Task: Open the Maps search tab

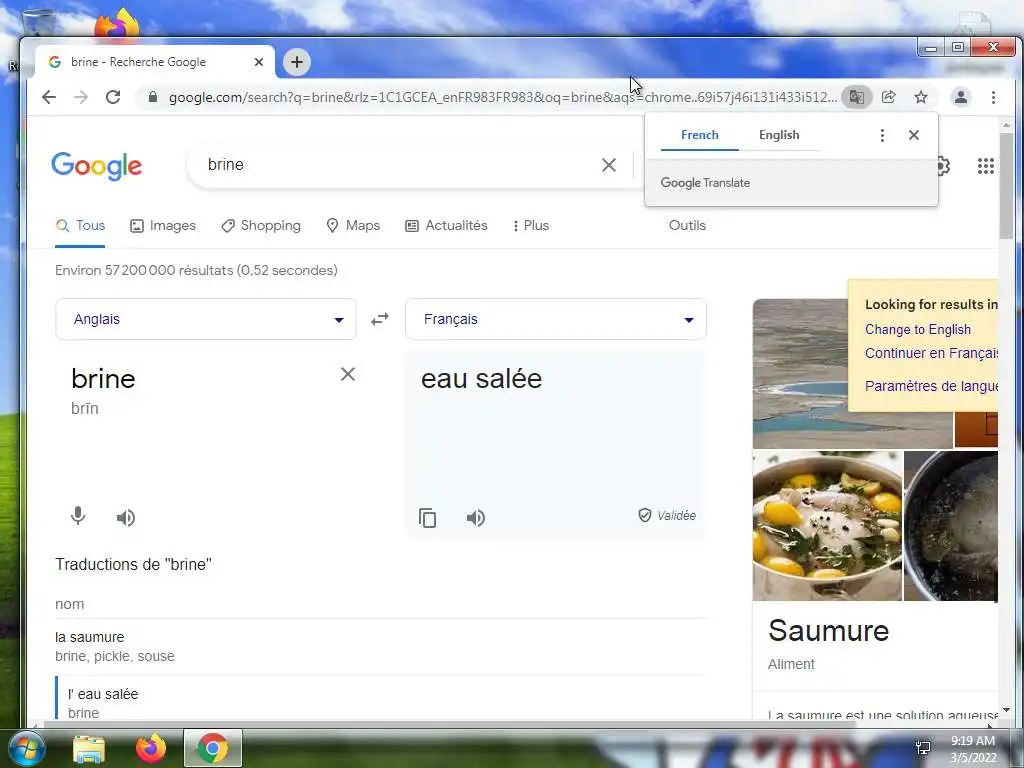Action: [x=353, y=226]
